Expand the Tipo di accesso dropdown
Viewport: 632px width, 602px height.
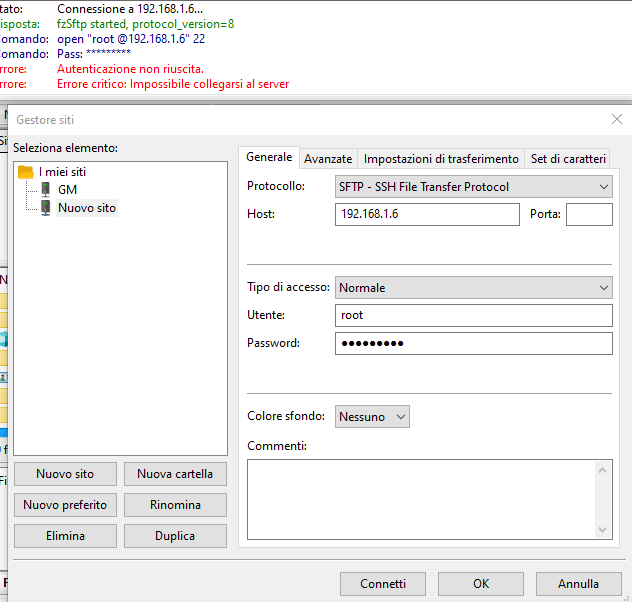point(473,288)
